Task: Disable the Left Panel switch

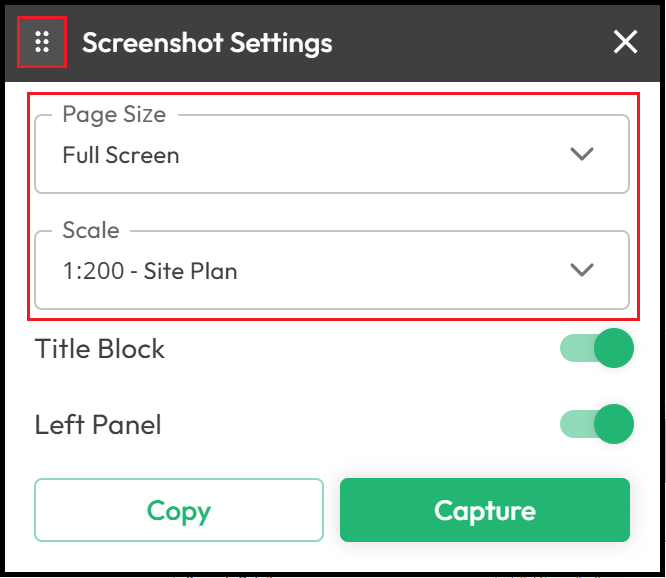Action: (x=597, y=424)
